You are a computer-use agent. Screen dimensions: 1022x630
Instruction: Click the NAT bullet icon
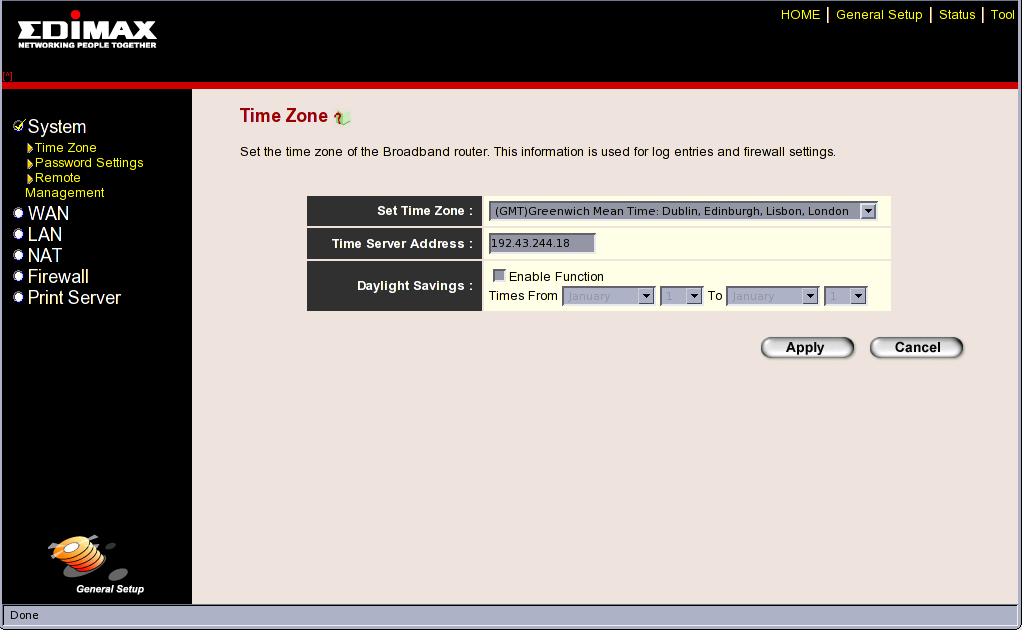click(x=18, y=255)
